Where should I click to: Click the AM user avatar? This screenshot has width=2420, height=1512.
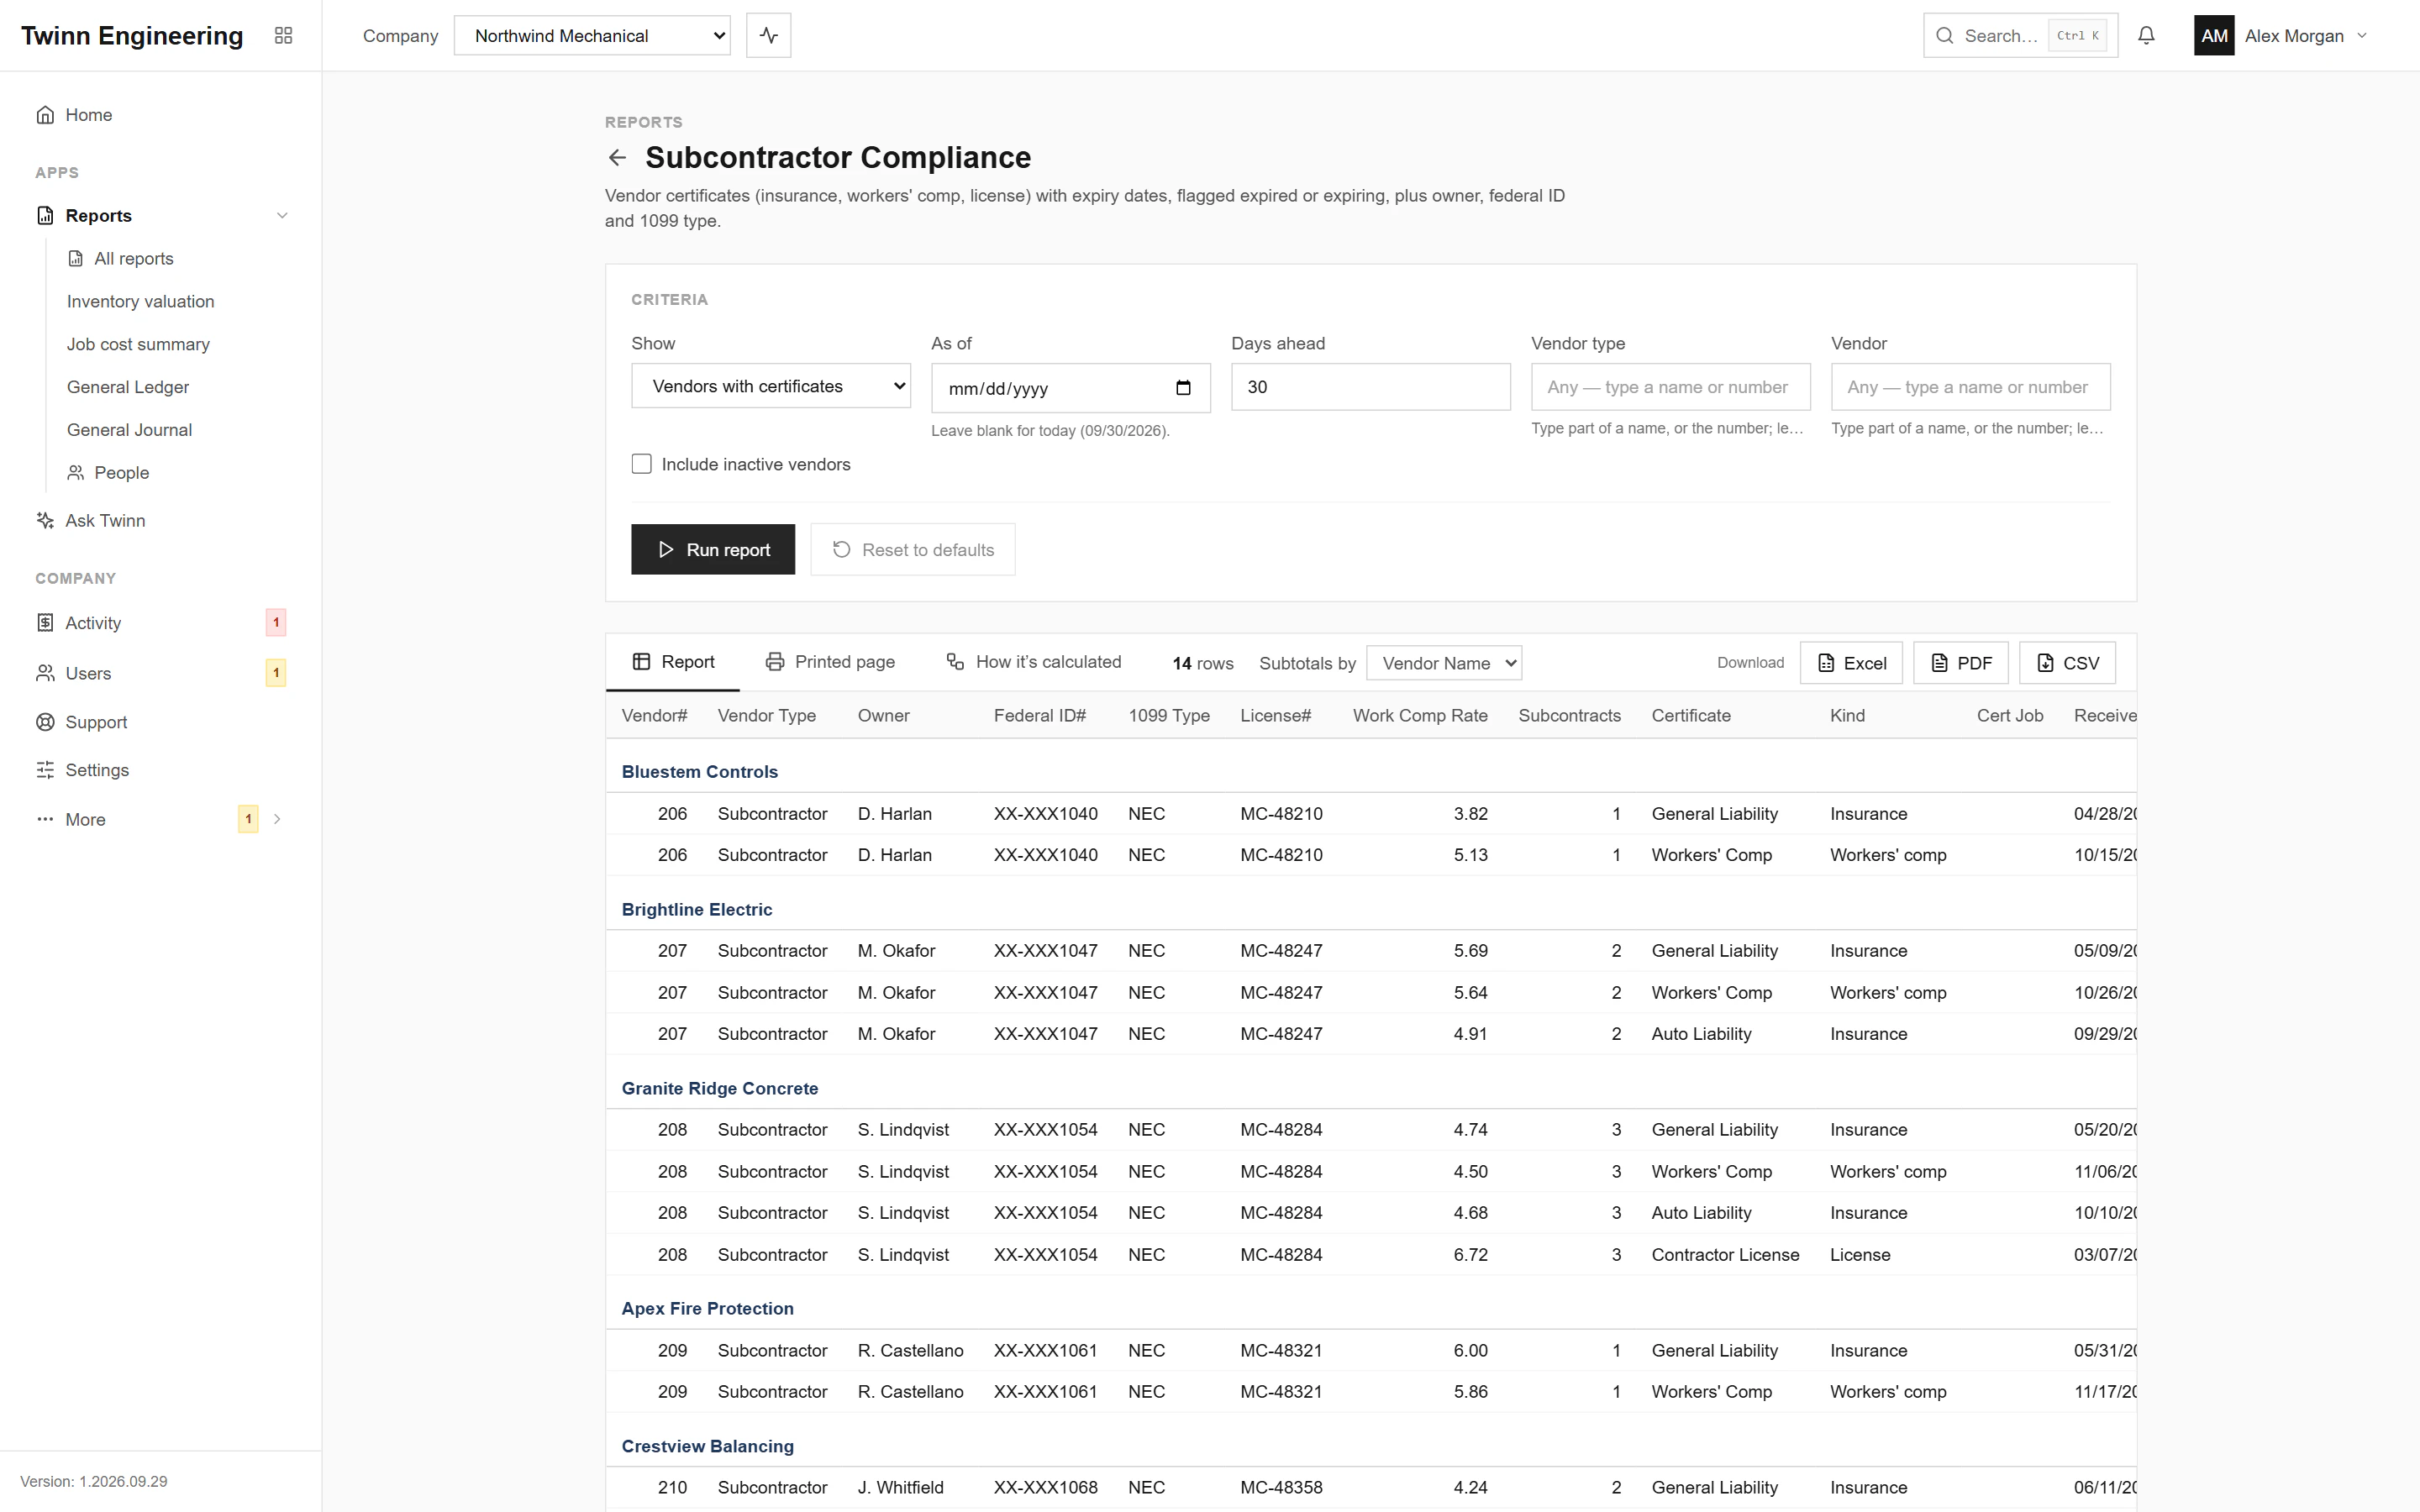[2214, 35]
